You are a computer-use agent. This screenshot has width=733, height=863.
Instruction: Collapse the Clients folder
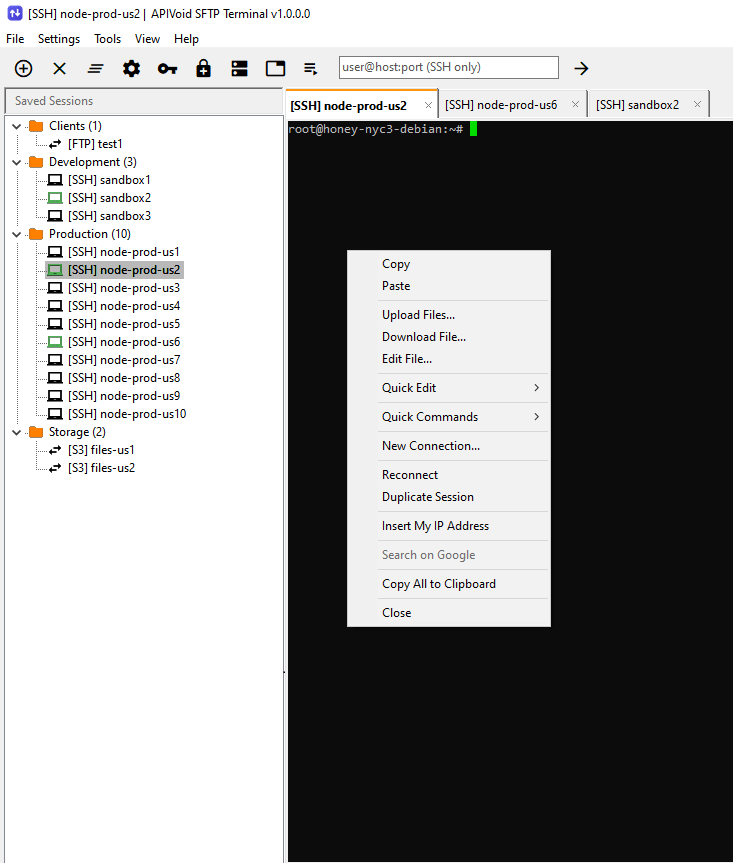[x=17, y=127]
